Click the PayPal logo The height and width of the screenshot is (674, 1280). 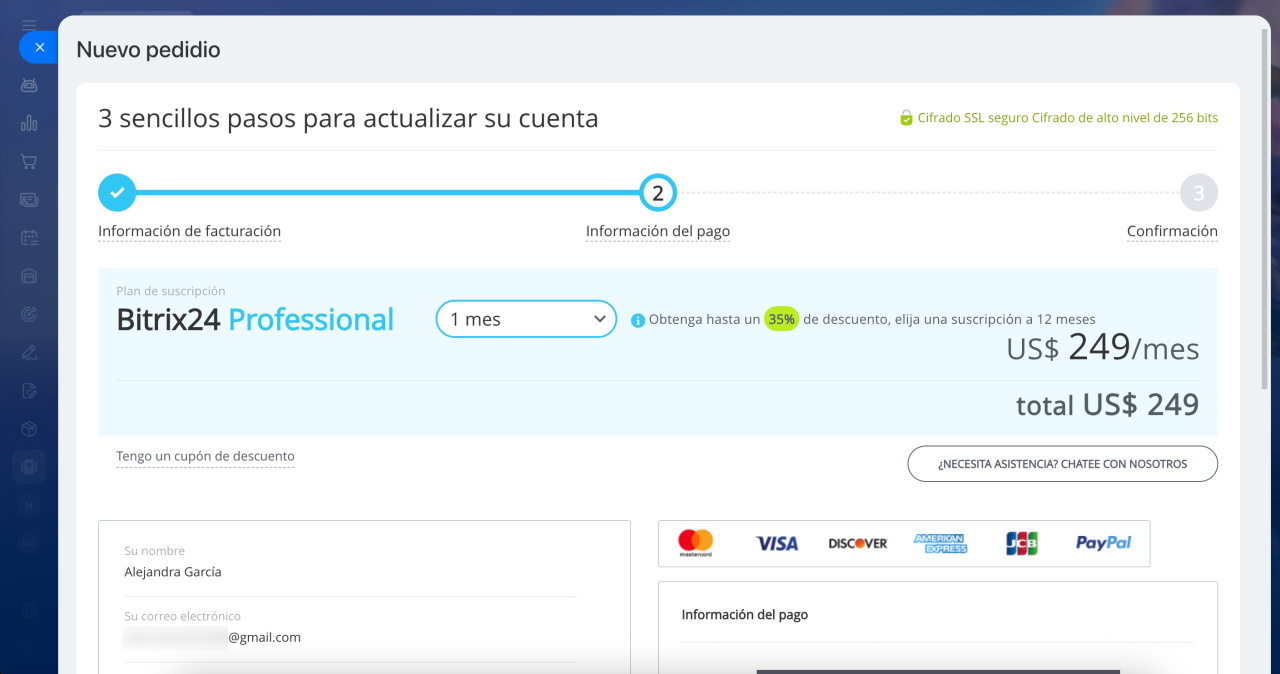point(1104,543)
